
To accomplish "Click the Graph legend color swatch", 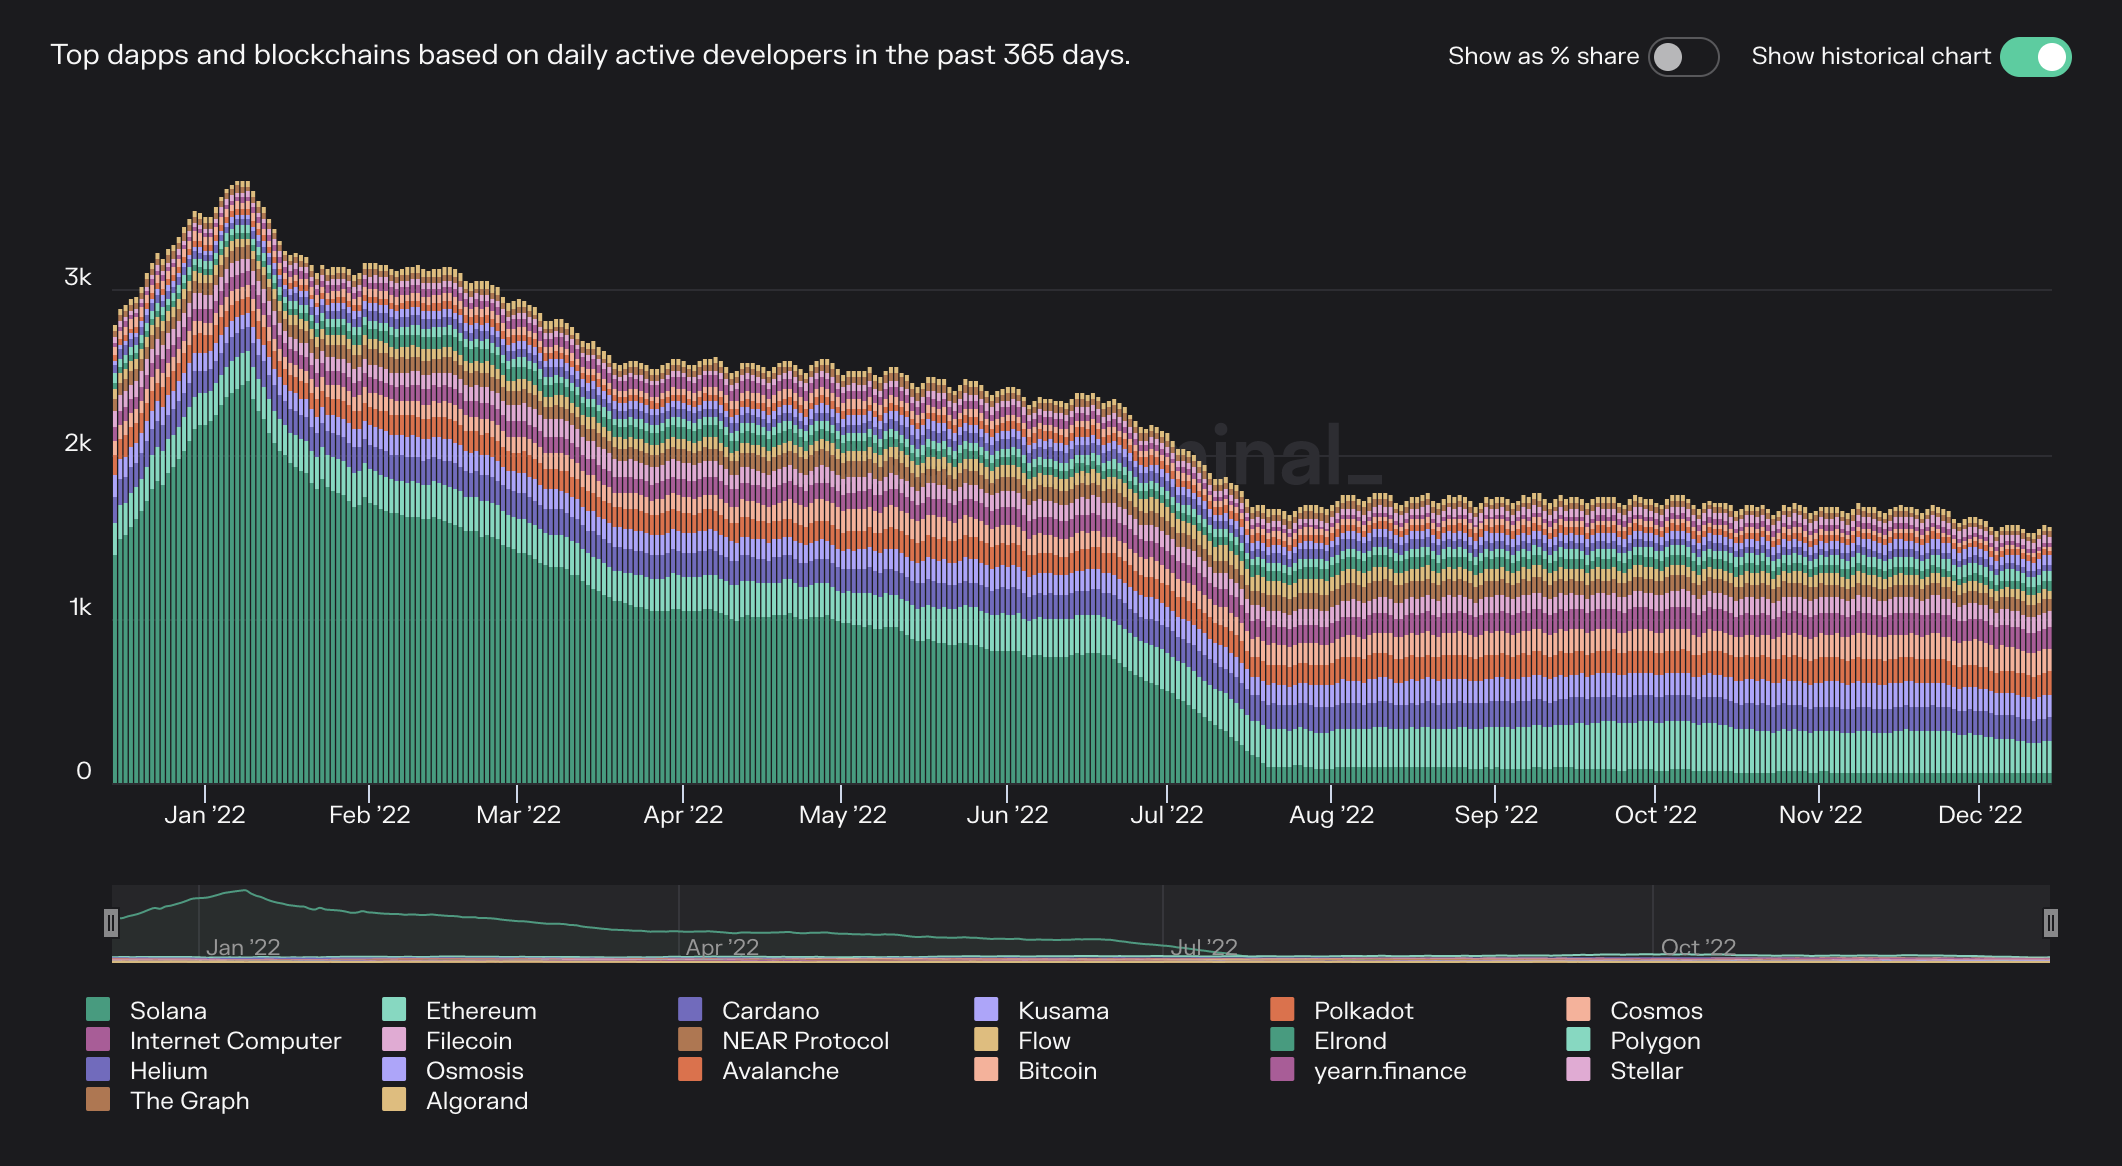I will [x=98, y=1099].
